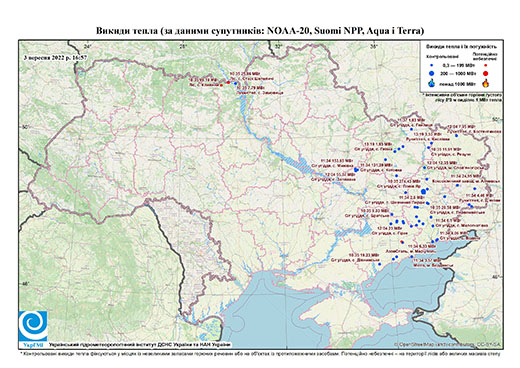This screenshot has height=368, width=520.
Task: Click the blue flame legend icon
Action: pyautogui.click(x=432, y=84)
